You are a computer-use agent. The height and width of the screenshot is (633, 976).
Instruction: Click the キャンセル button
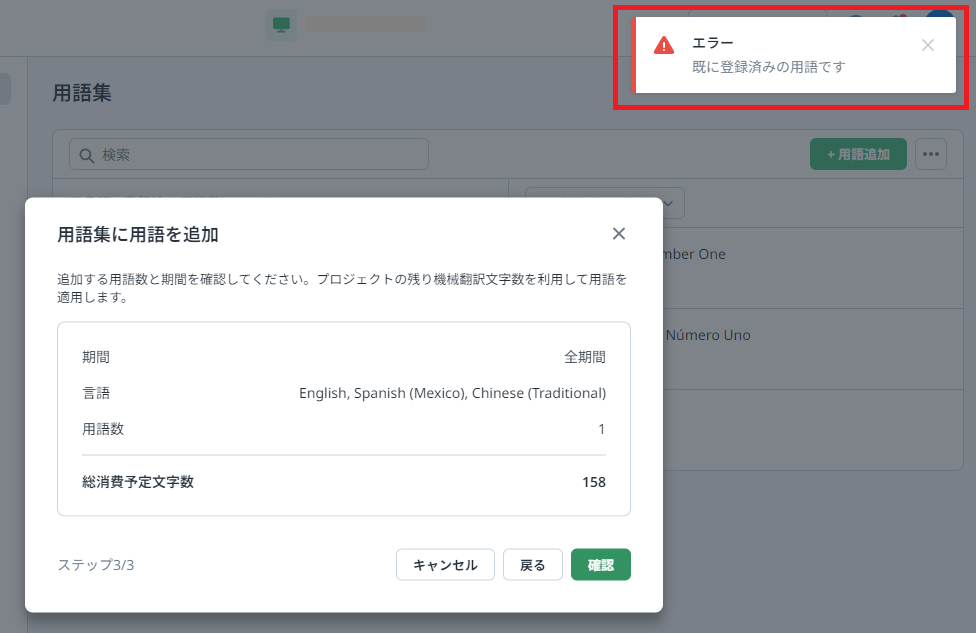445,565
